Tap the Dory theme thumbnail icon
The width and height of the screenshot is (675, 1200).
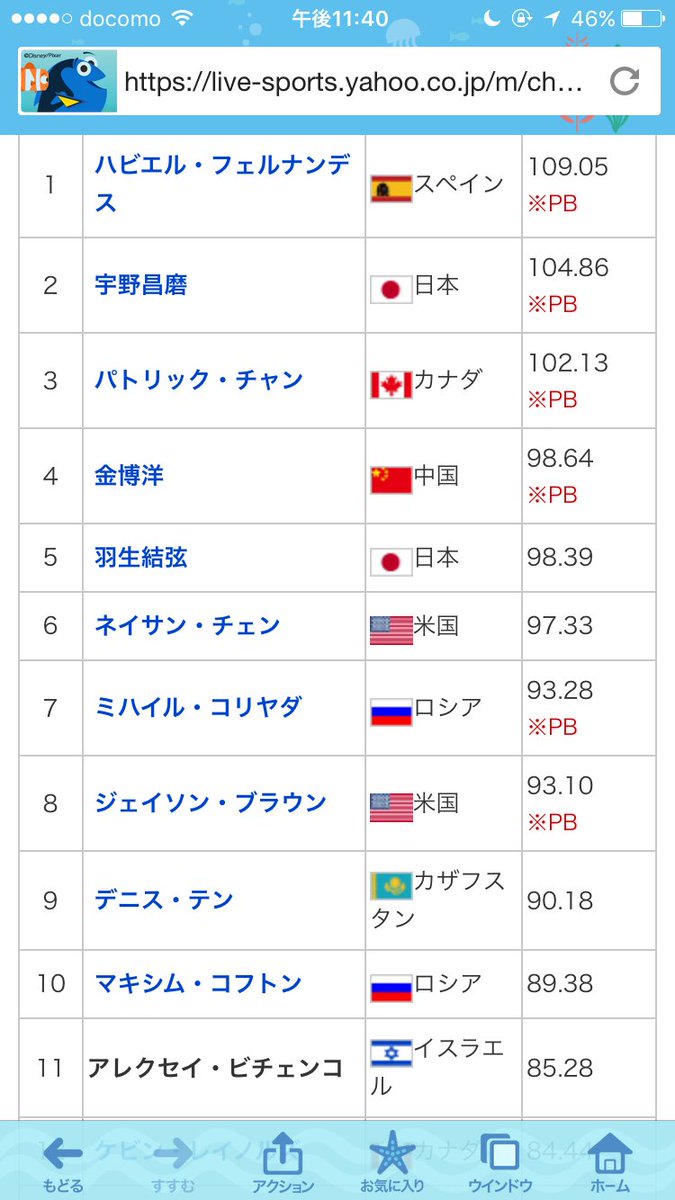pos(68,81)
